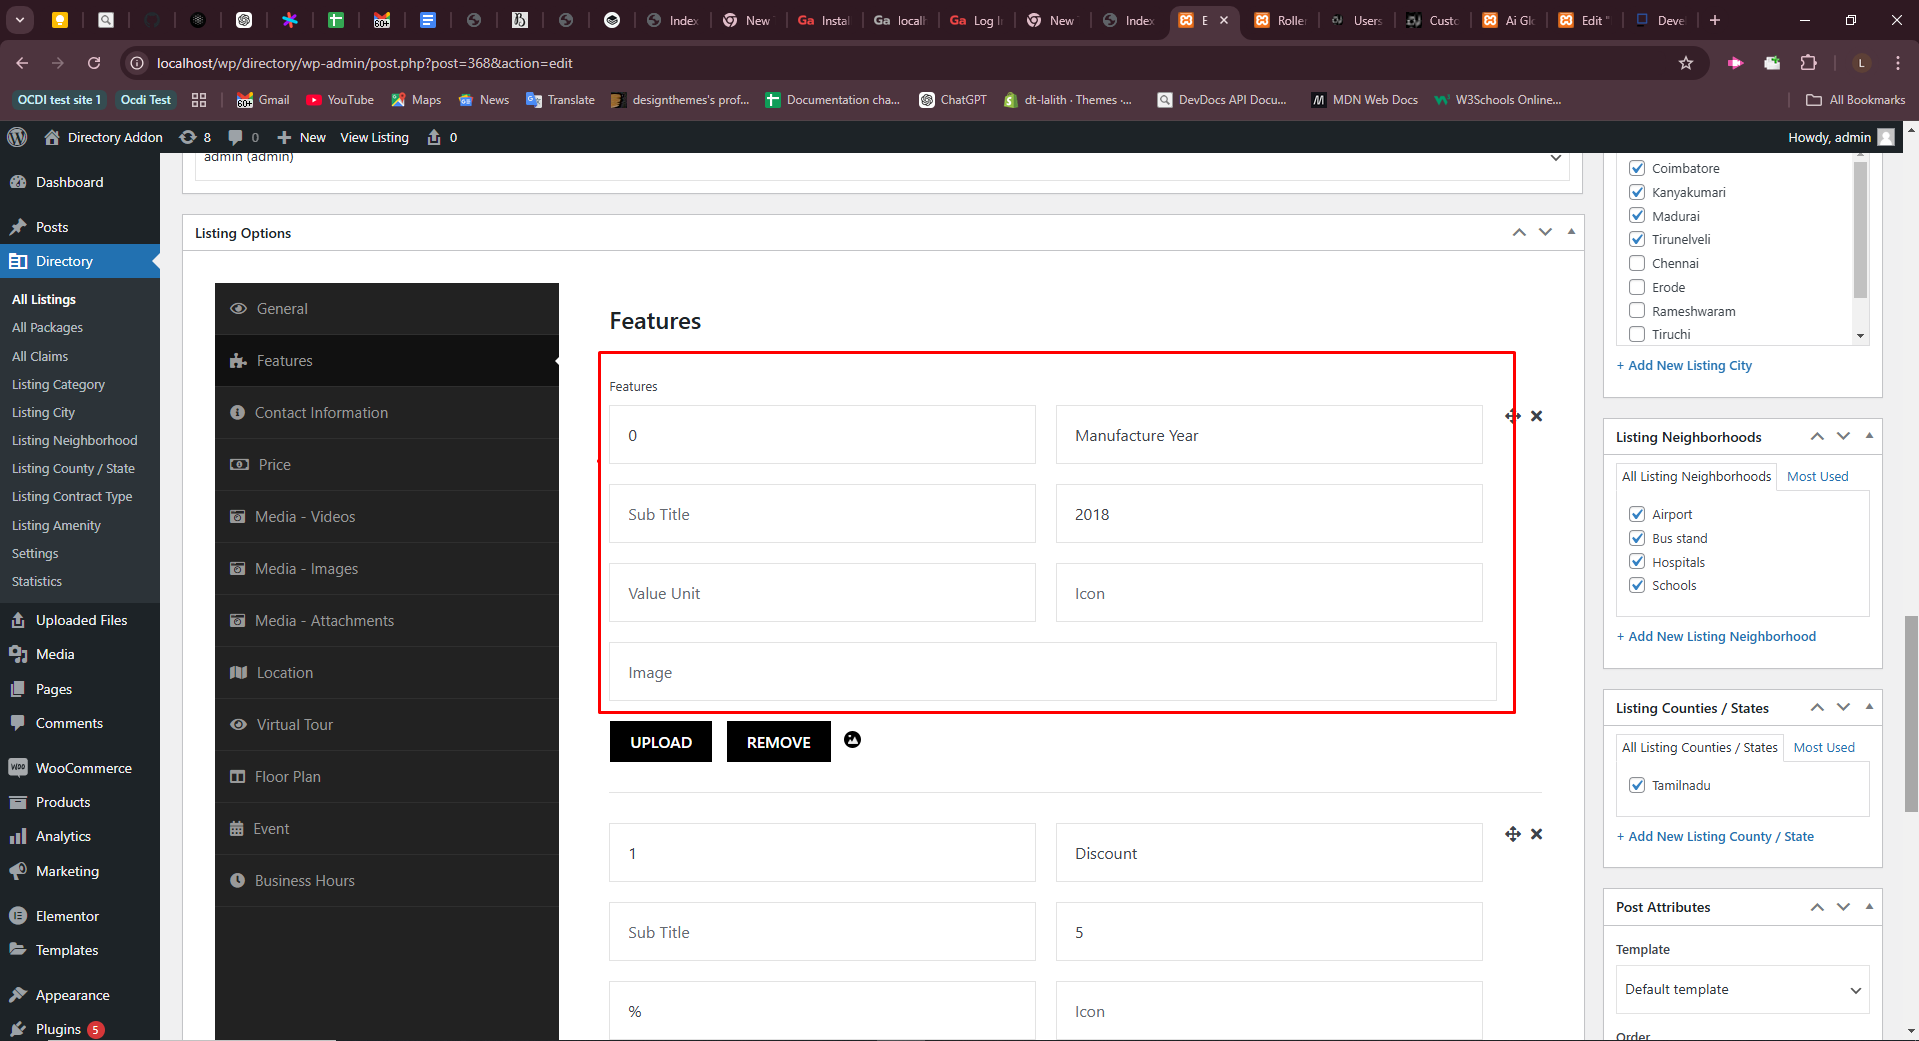
Task: Switch to the General listing options tab
Action: coord(387,309)
